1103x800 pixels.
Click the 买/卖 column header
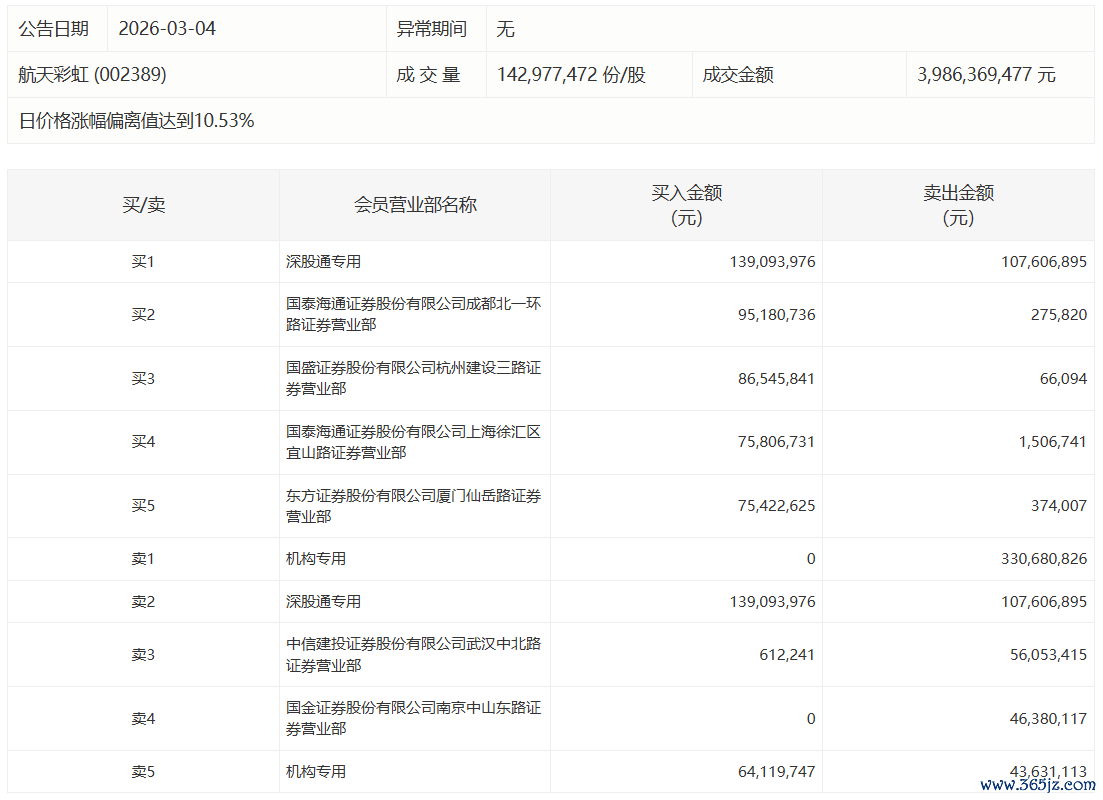144,205
